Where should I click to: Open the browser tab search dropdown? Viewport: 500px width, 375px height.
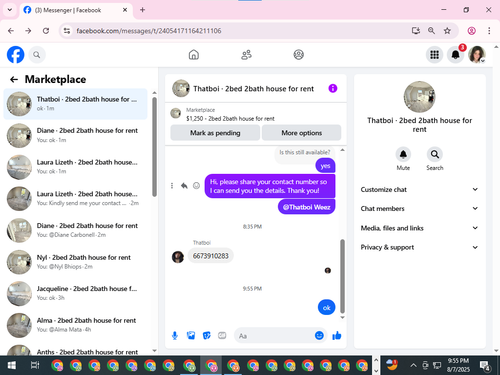click(10, 10)
